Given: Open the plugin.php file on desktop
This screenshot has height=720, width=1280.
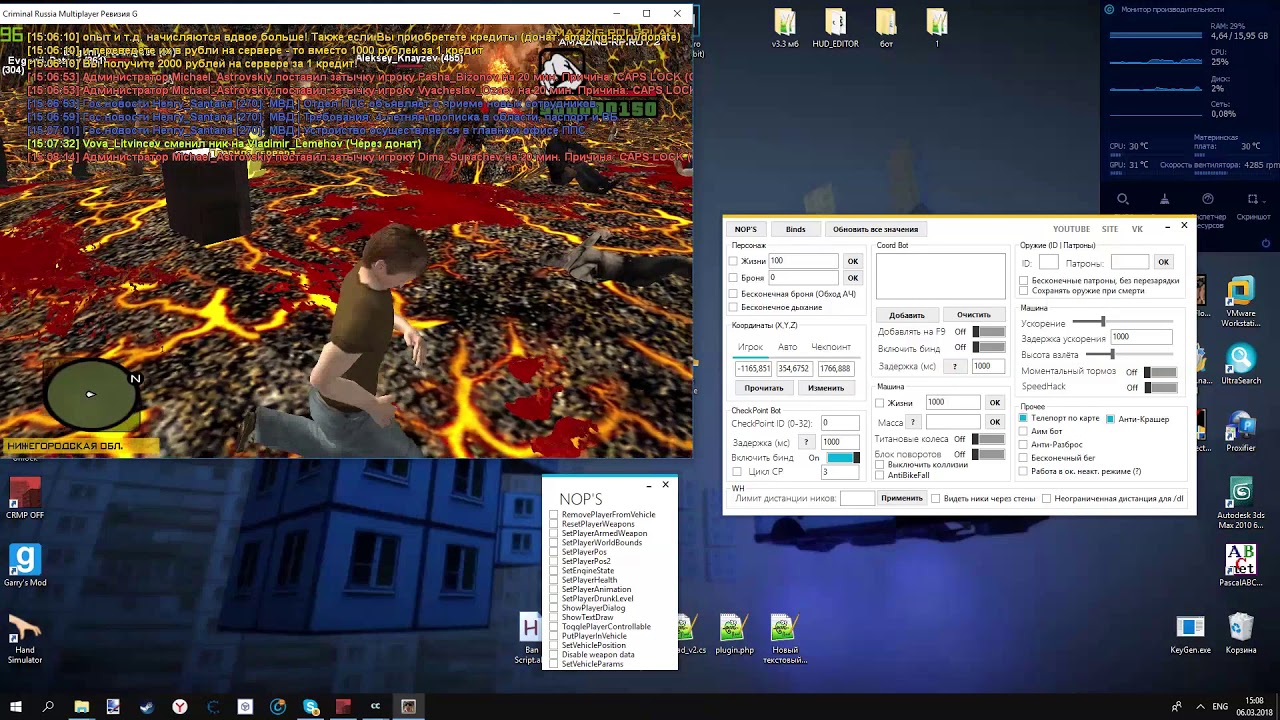Looking at the screenshot, I should click(734, 635).
